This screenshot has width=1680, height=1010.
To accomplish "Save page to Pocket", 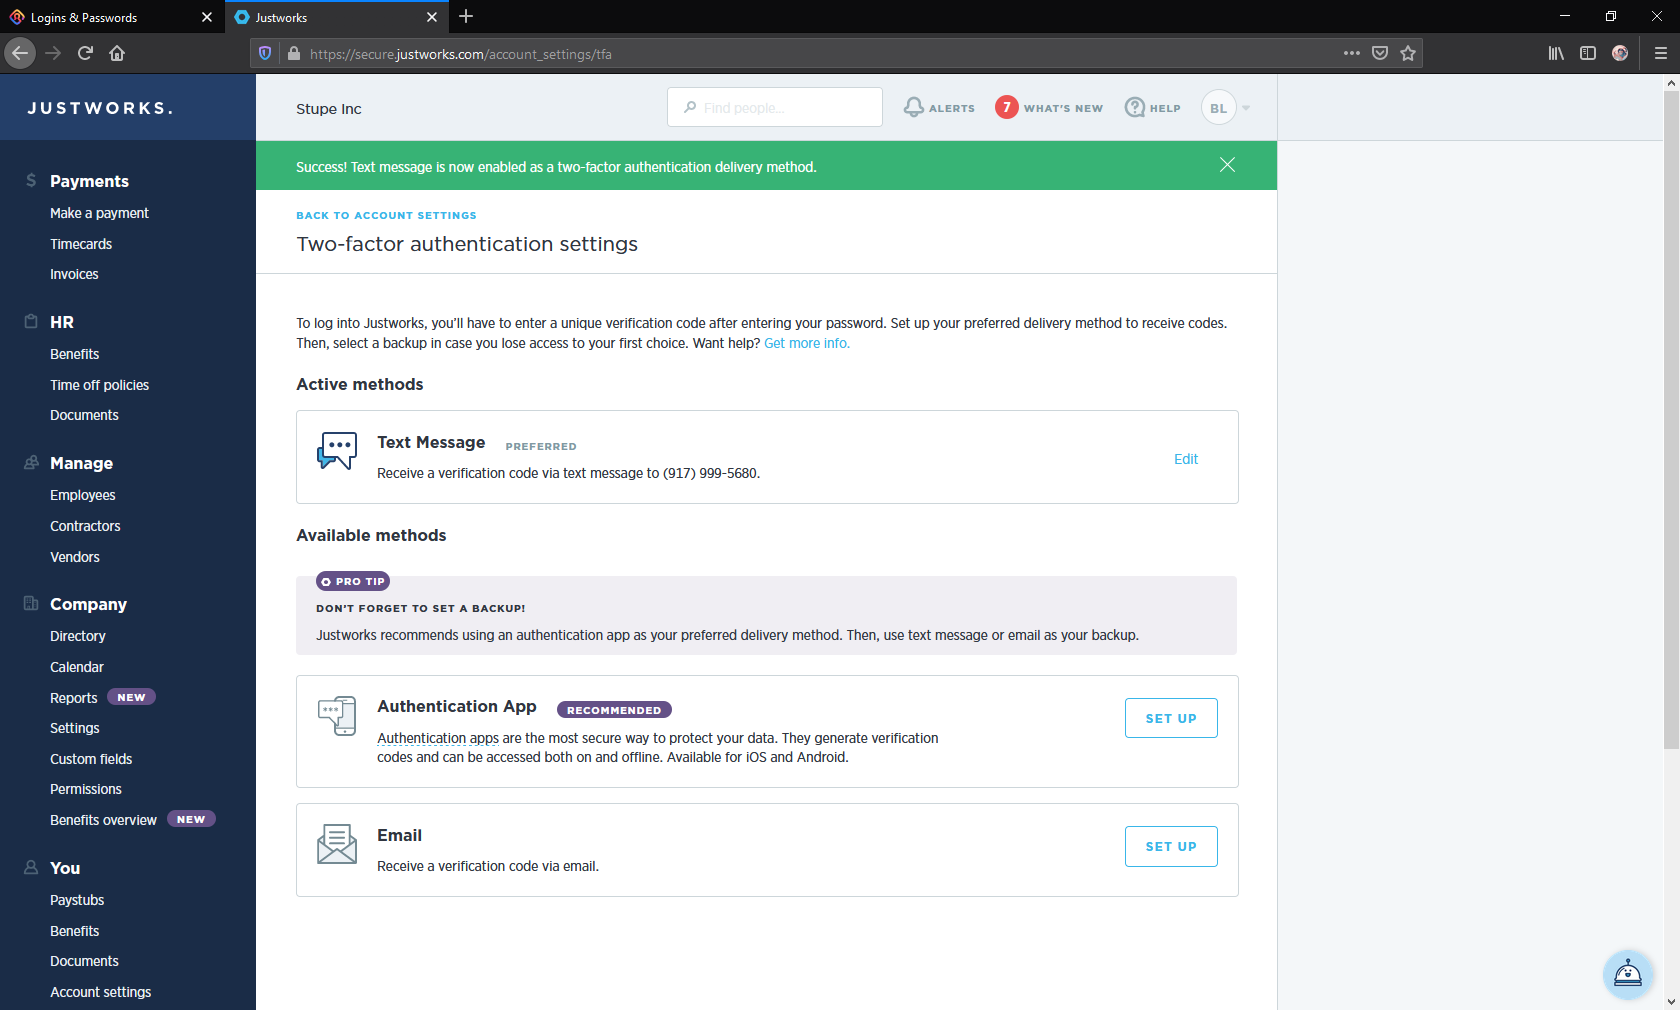I will [1380, 53].
